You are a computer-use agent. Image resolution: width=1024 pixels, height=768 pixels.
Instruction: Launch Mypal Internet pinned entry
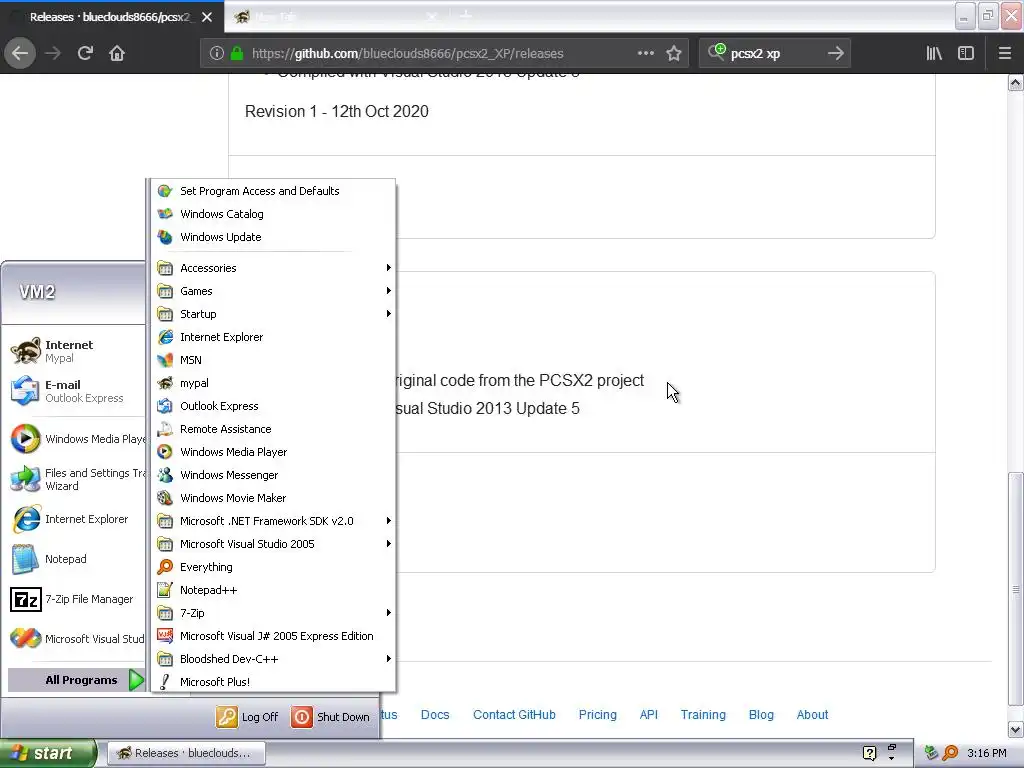coord(77,351)
